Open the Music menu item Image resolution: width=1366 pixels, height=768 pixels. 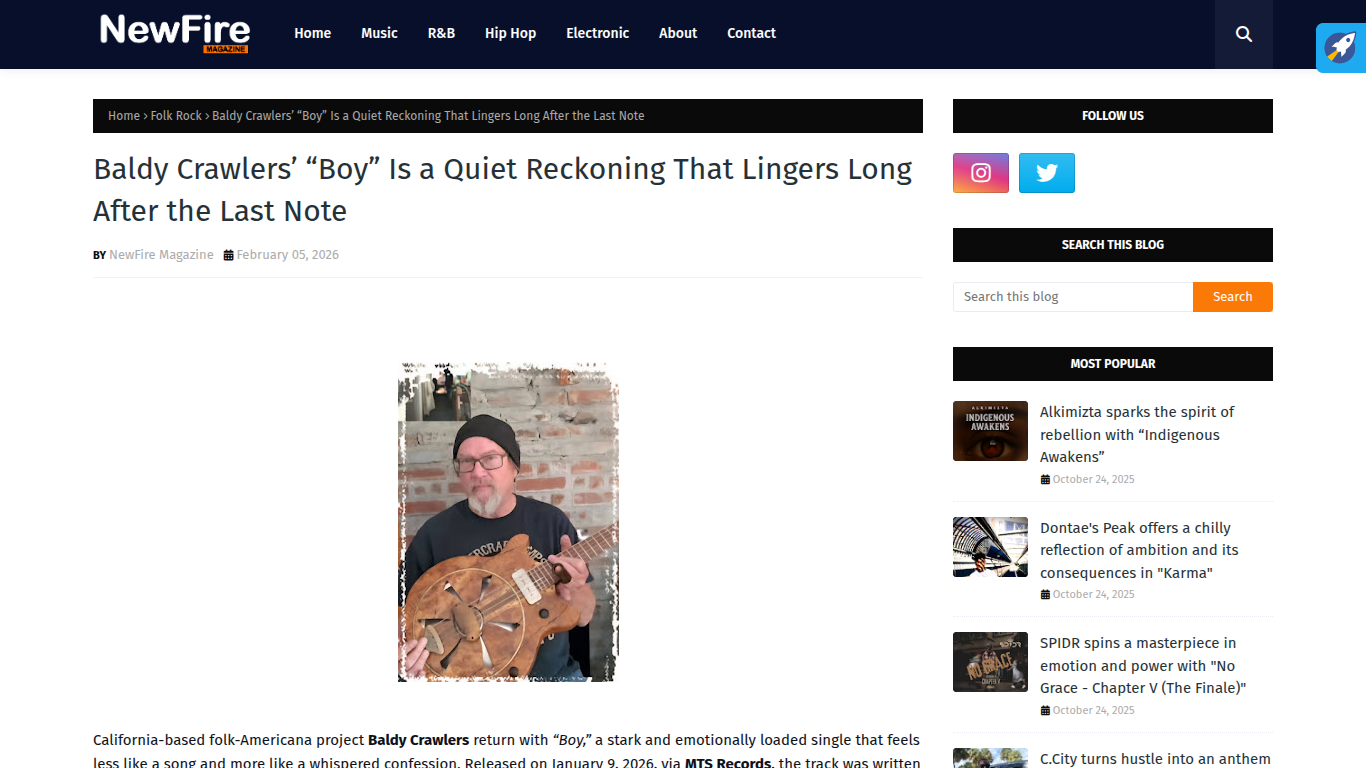tap(379, 33)
